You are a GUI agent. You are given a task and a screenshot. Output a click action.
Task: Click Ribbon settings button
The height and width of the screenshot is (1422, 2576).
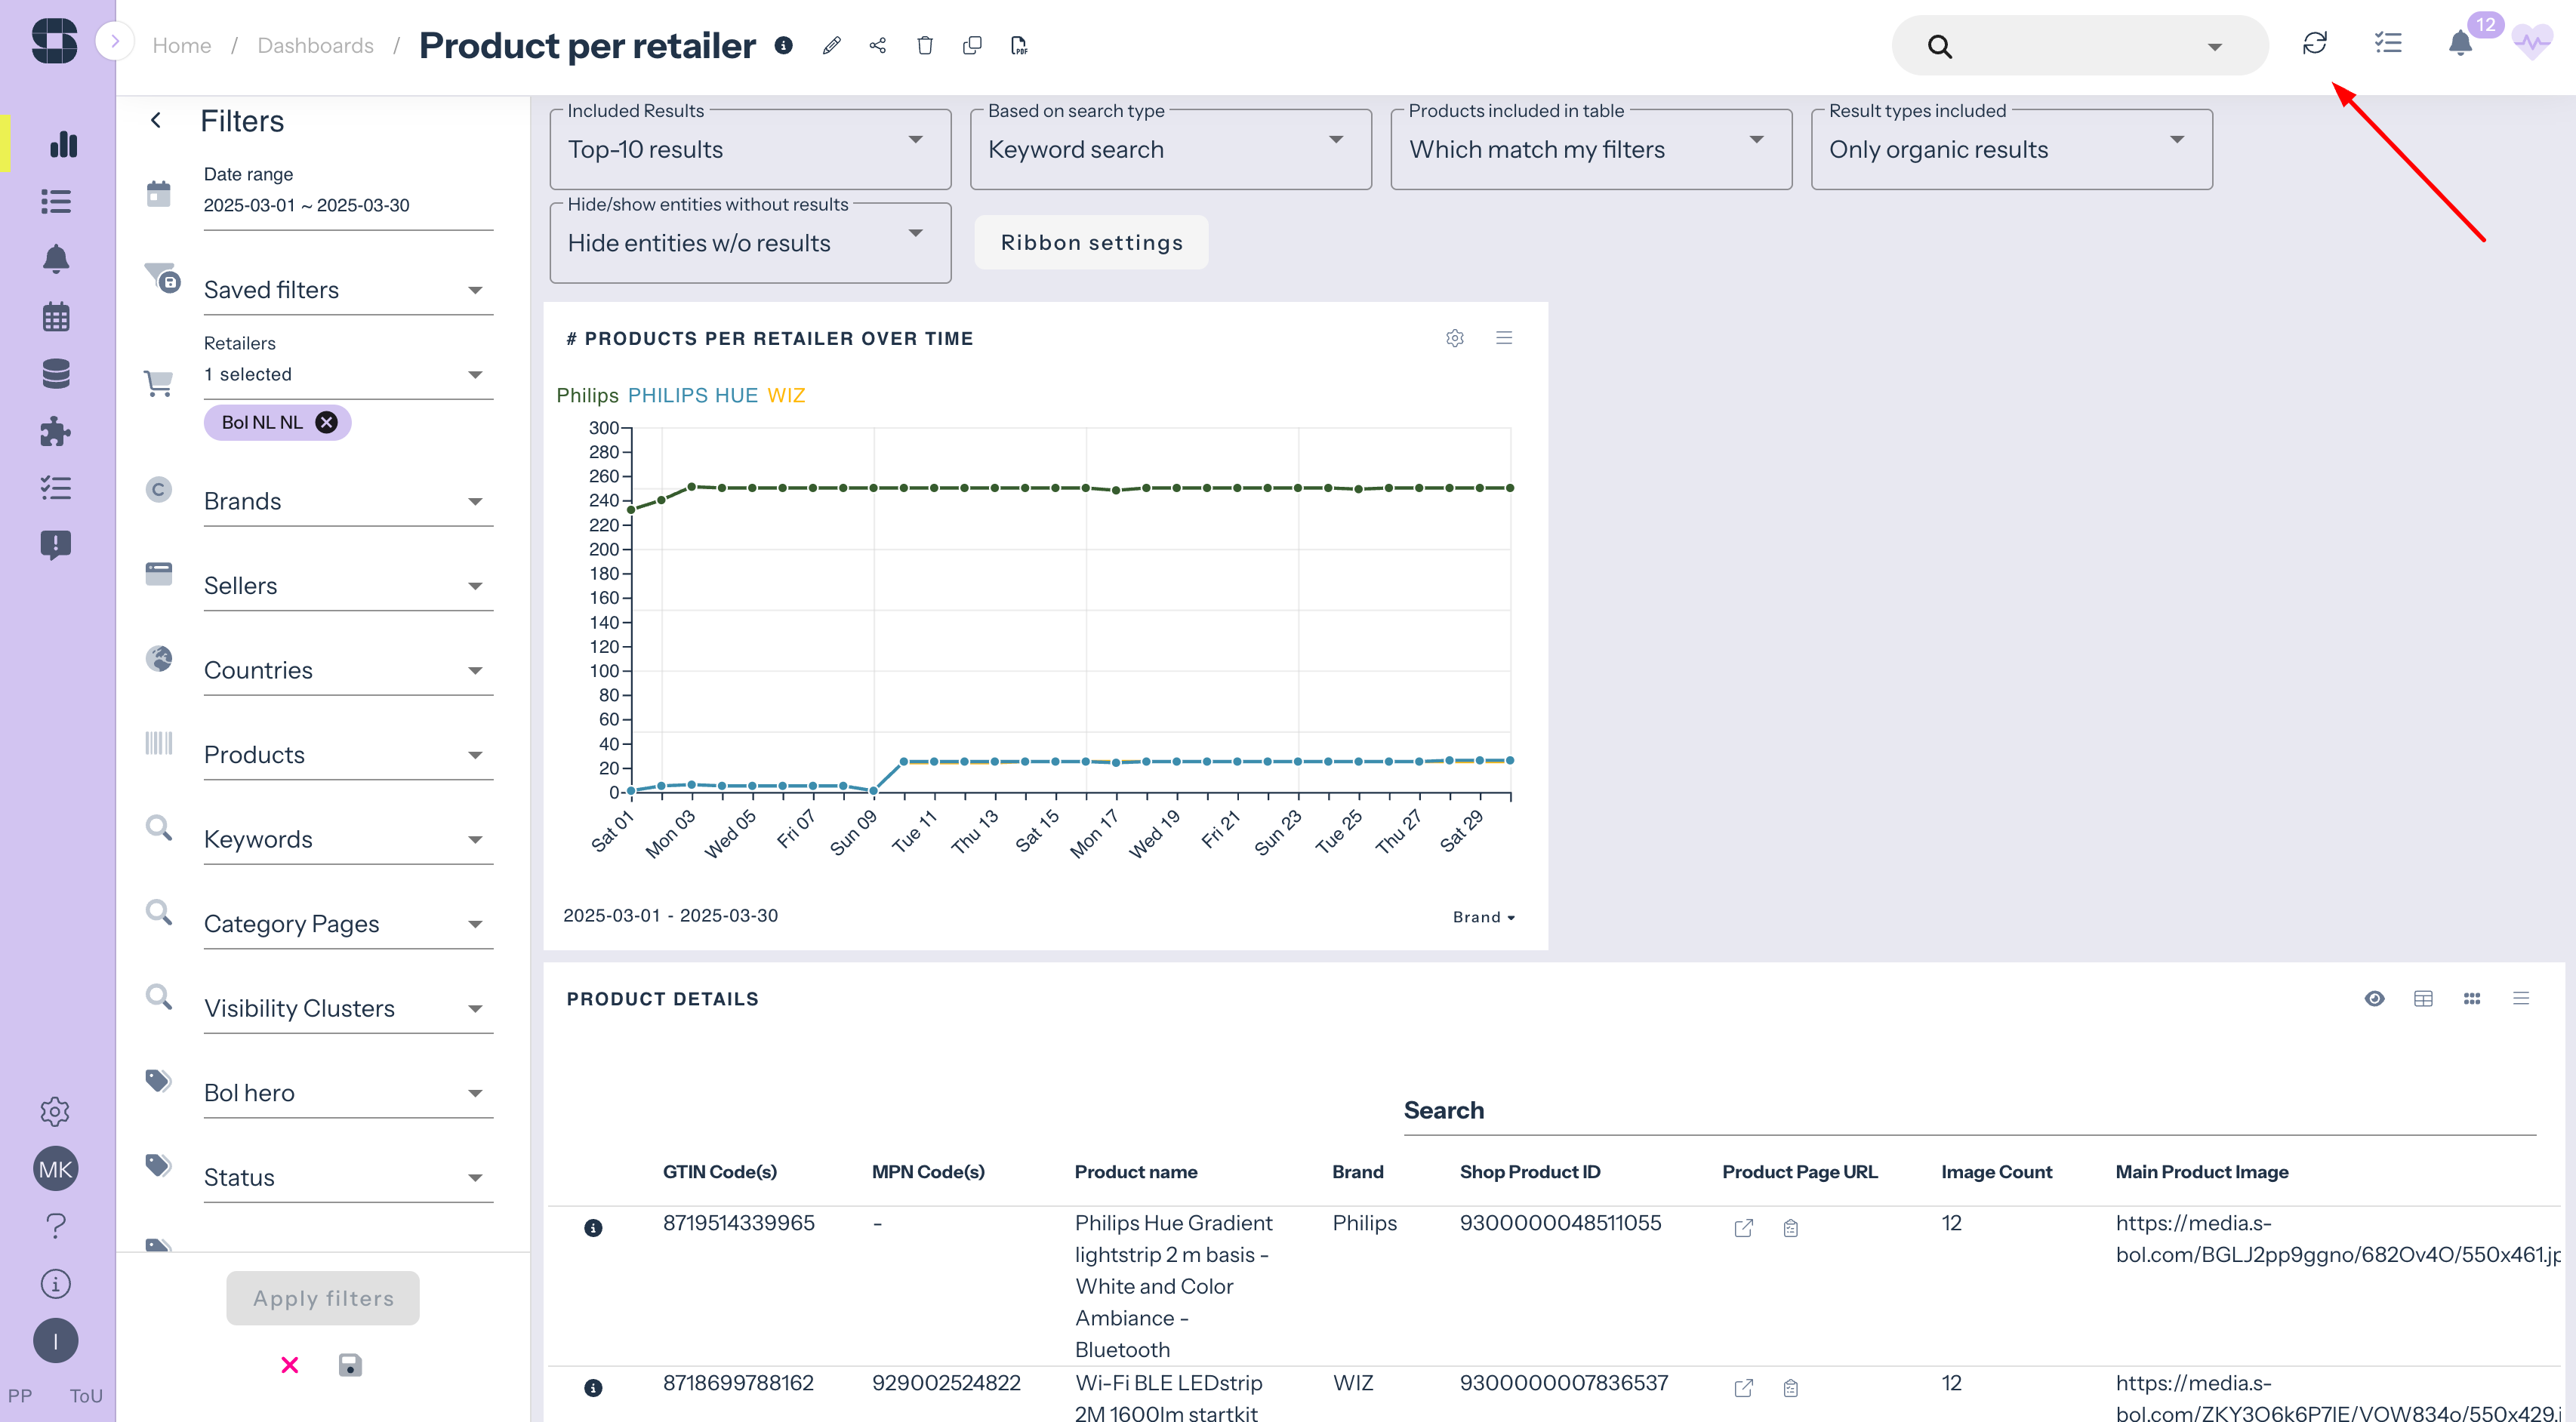click(x=1091, y=242)
